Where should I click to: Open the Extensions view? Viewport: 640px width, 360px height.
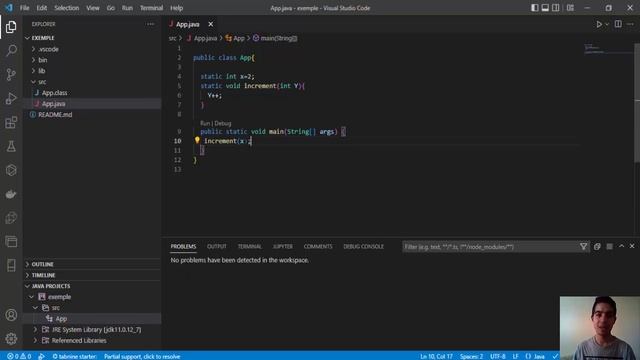(x=11, y=122)
